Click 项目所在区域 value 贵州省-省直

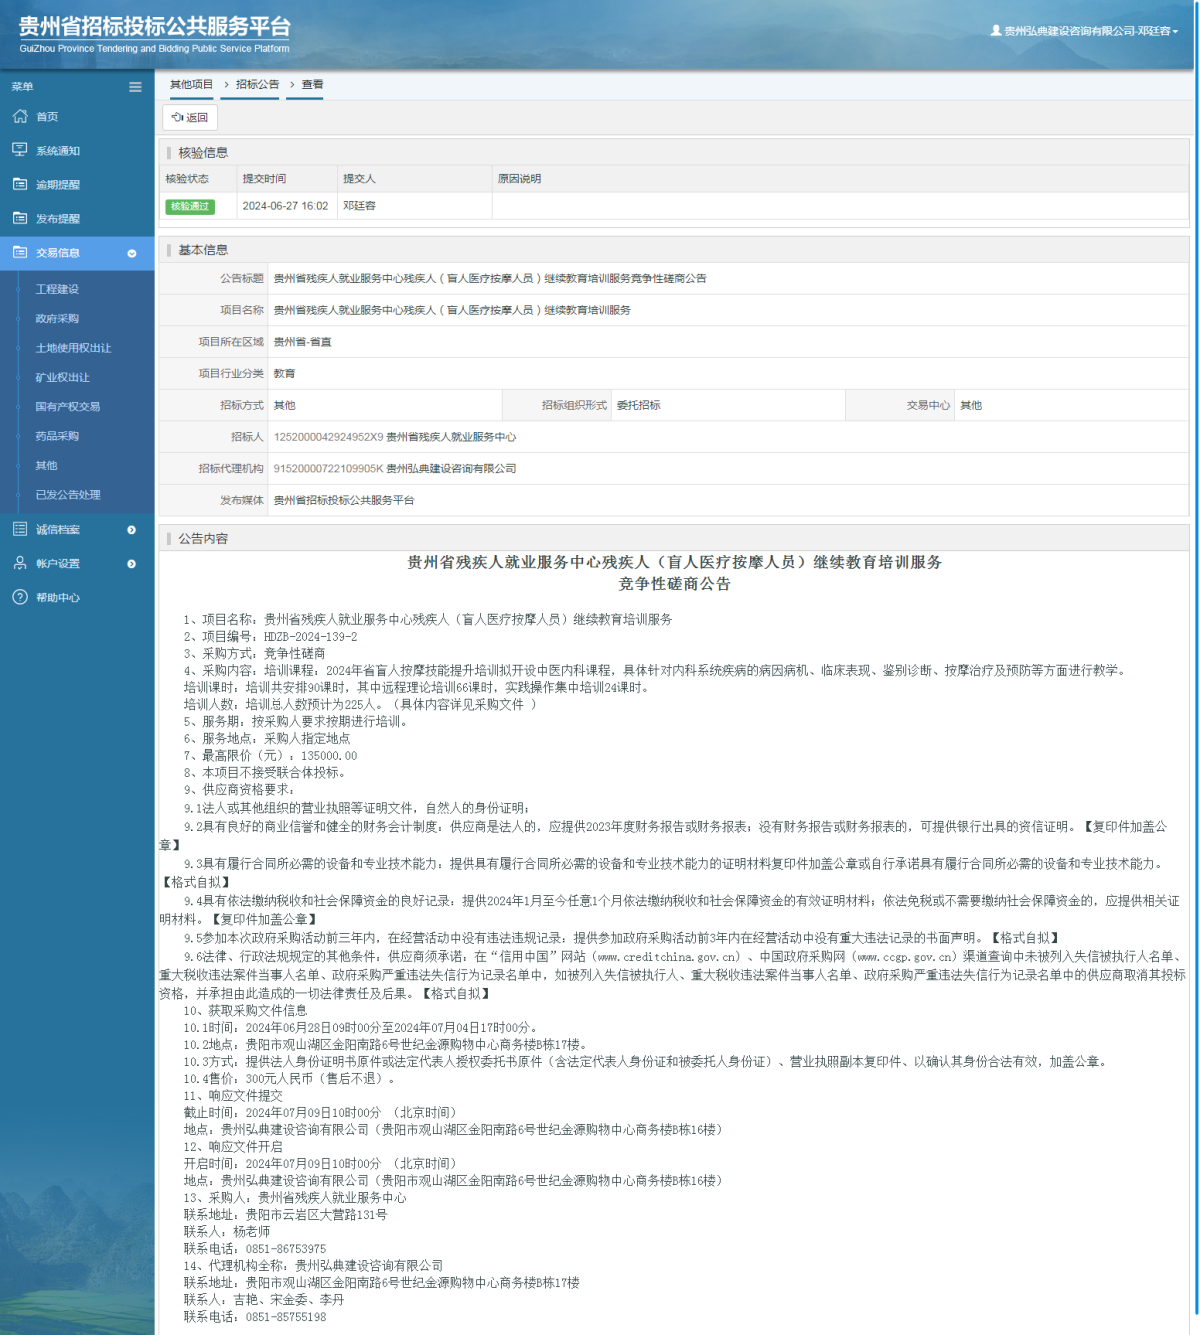tap(302, 342)
